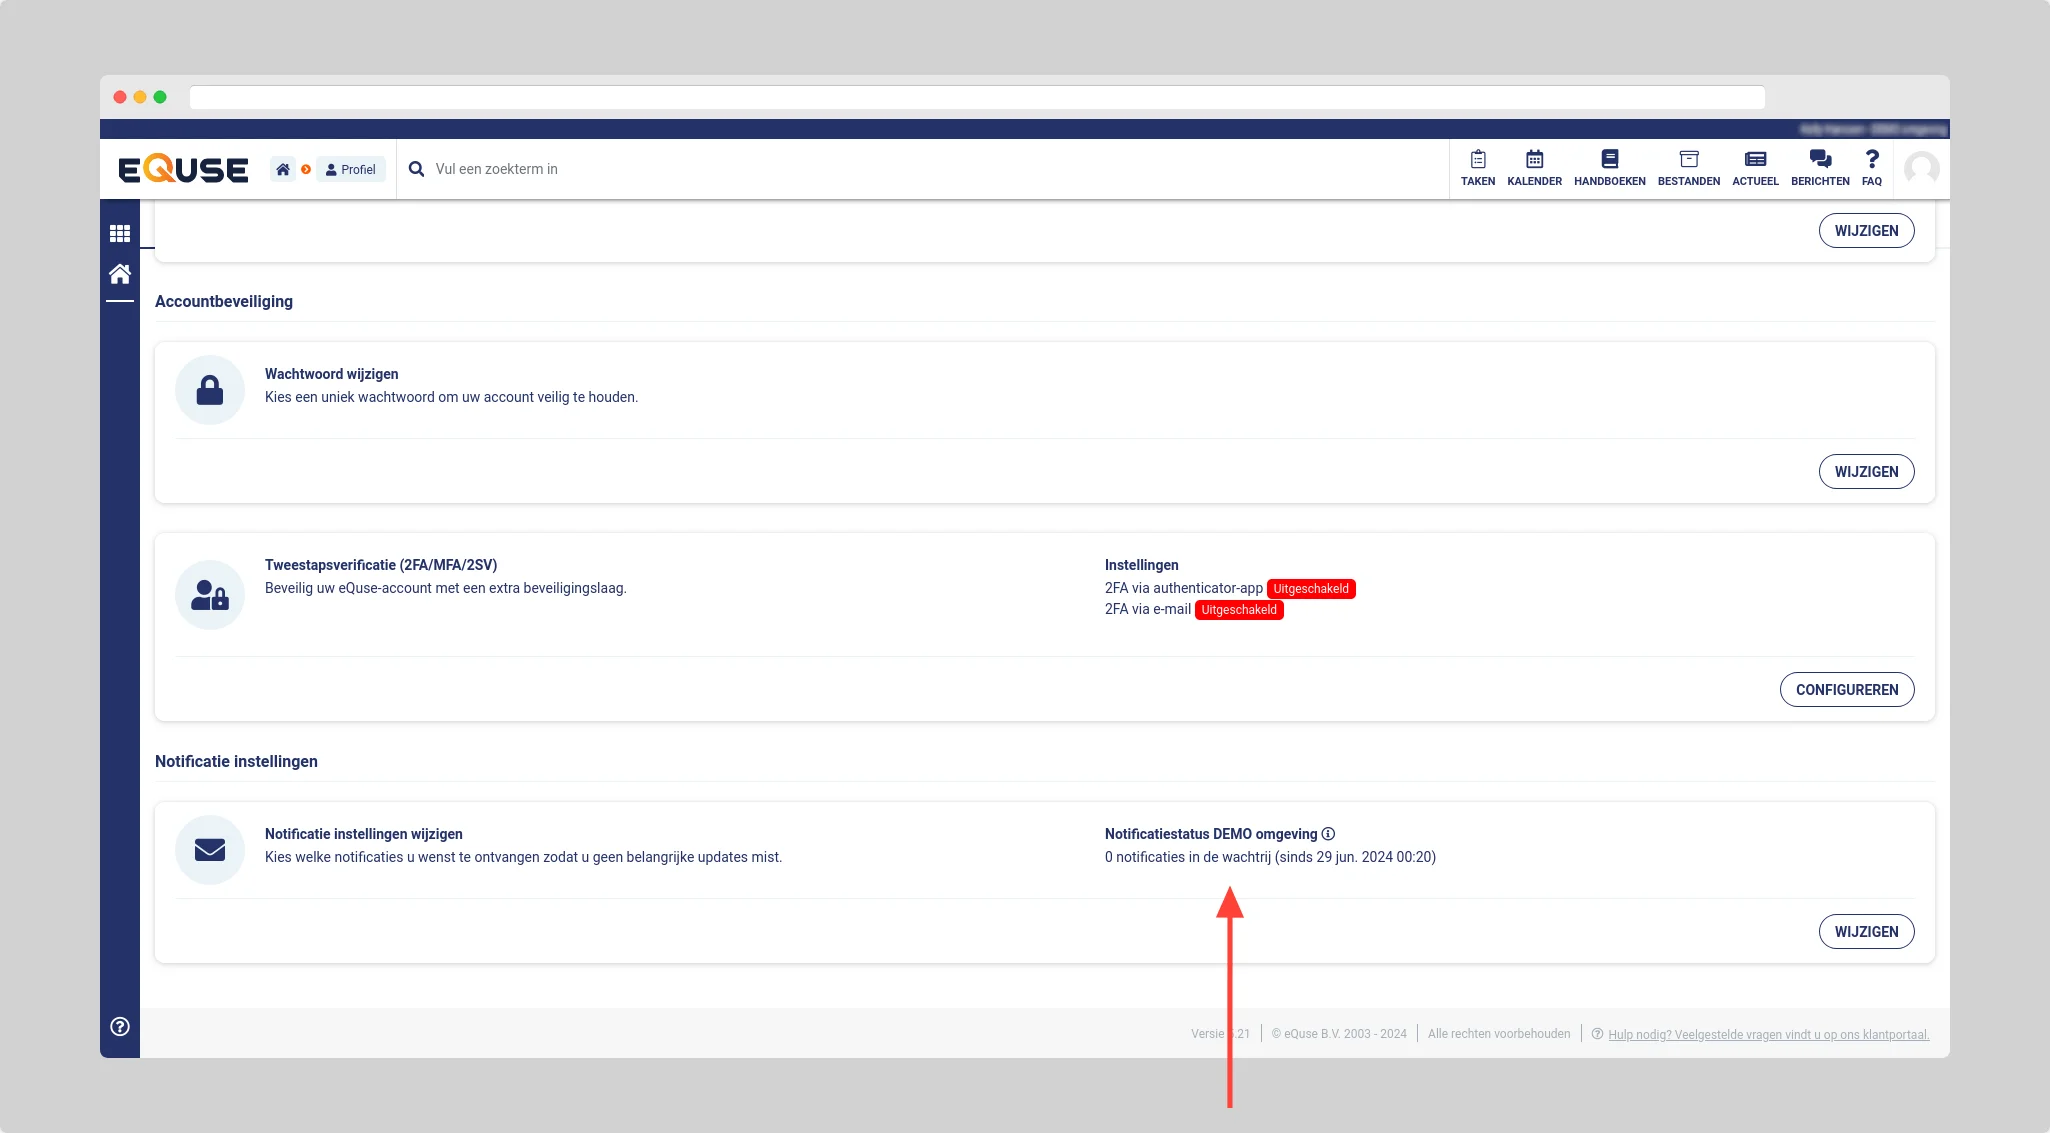Select the Profiel breadcrumb item

point(351,169)
